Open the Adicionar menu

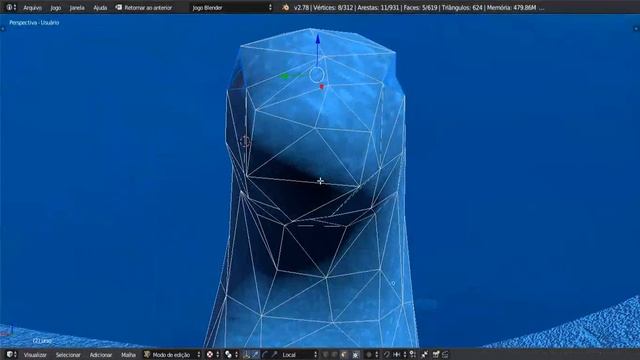pyautogui.click(x=101, y=355)
